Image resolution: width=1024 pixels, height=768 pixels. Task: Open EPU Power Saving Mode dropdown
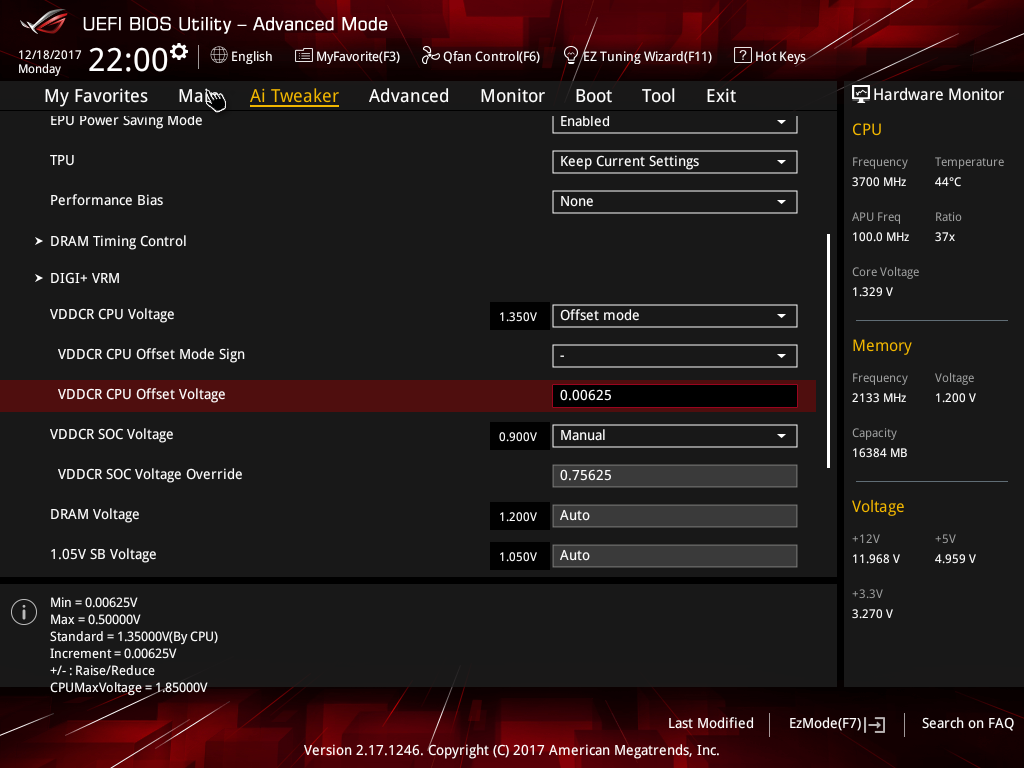coord(675,122)
